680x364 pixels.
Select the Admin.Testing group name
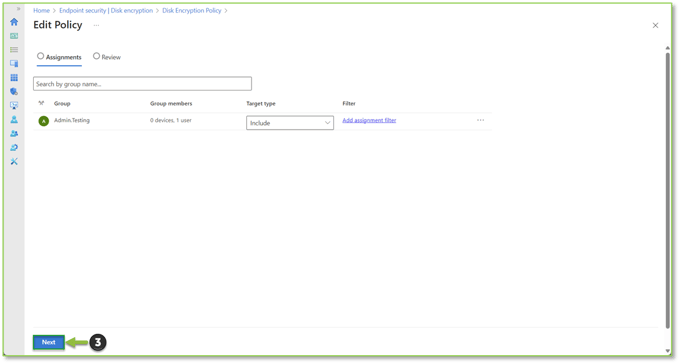[72, 120]
